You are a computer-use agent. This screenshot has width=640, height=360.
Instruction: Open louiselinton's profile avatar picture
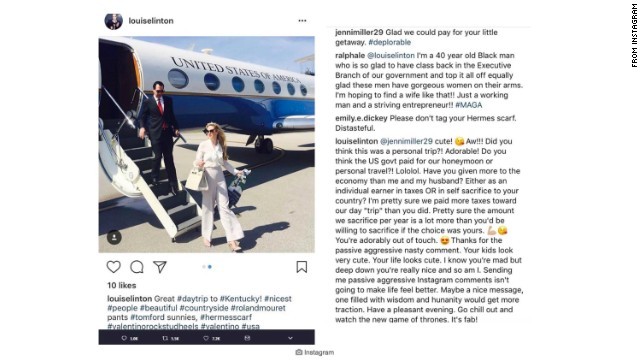pyautogui.click(x=113, y=21)
